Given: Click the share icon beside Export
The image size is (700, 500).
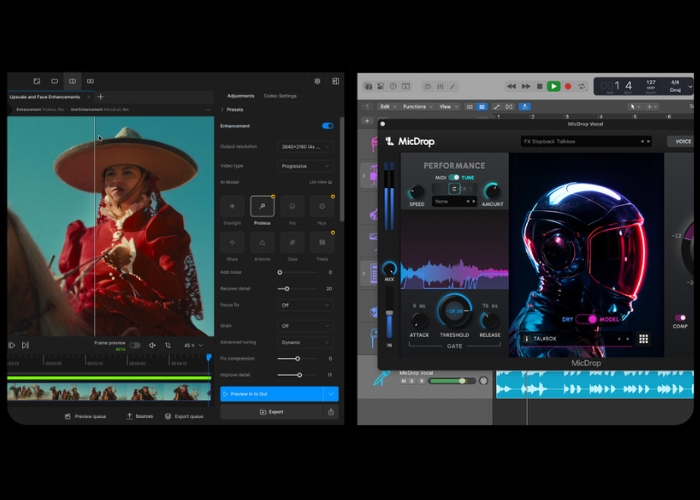Looking at the screenshot, I should click(x=331, y=412).
